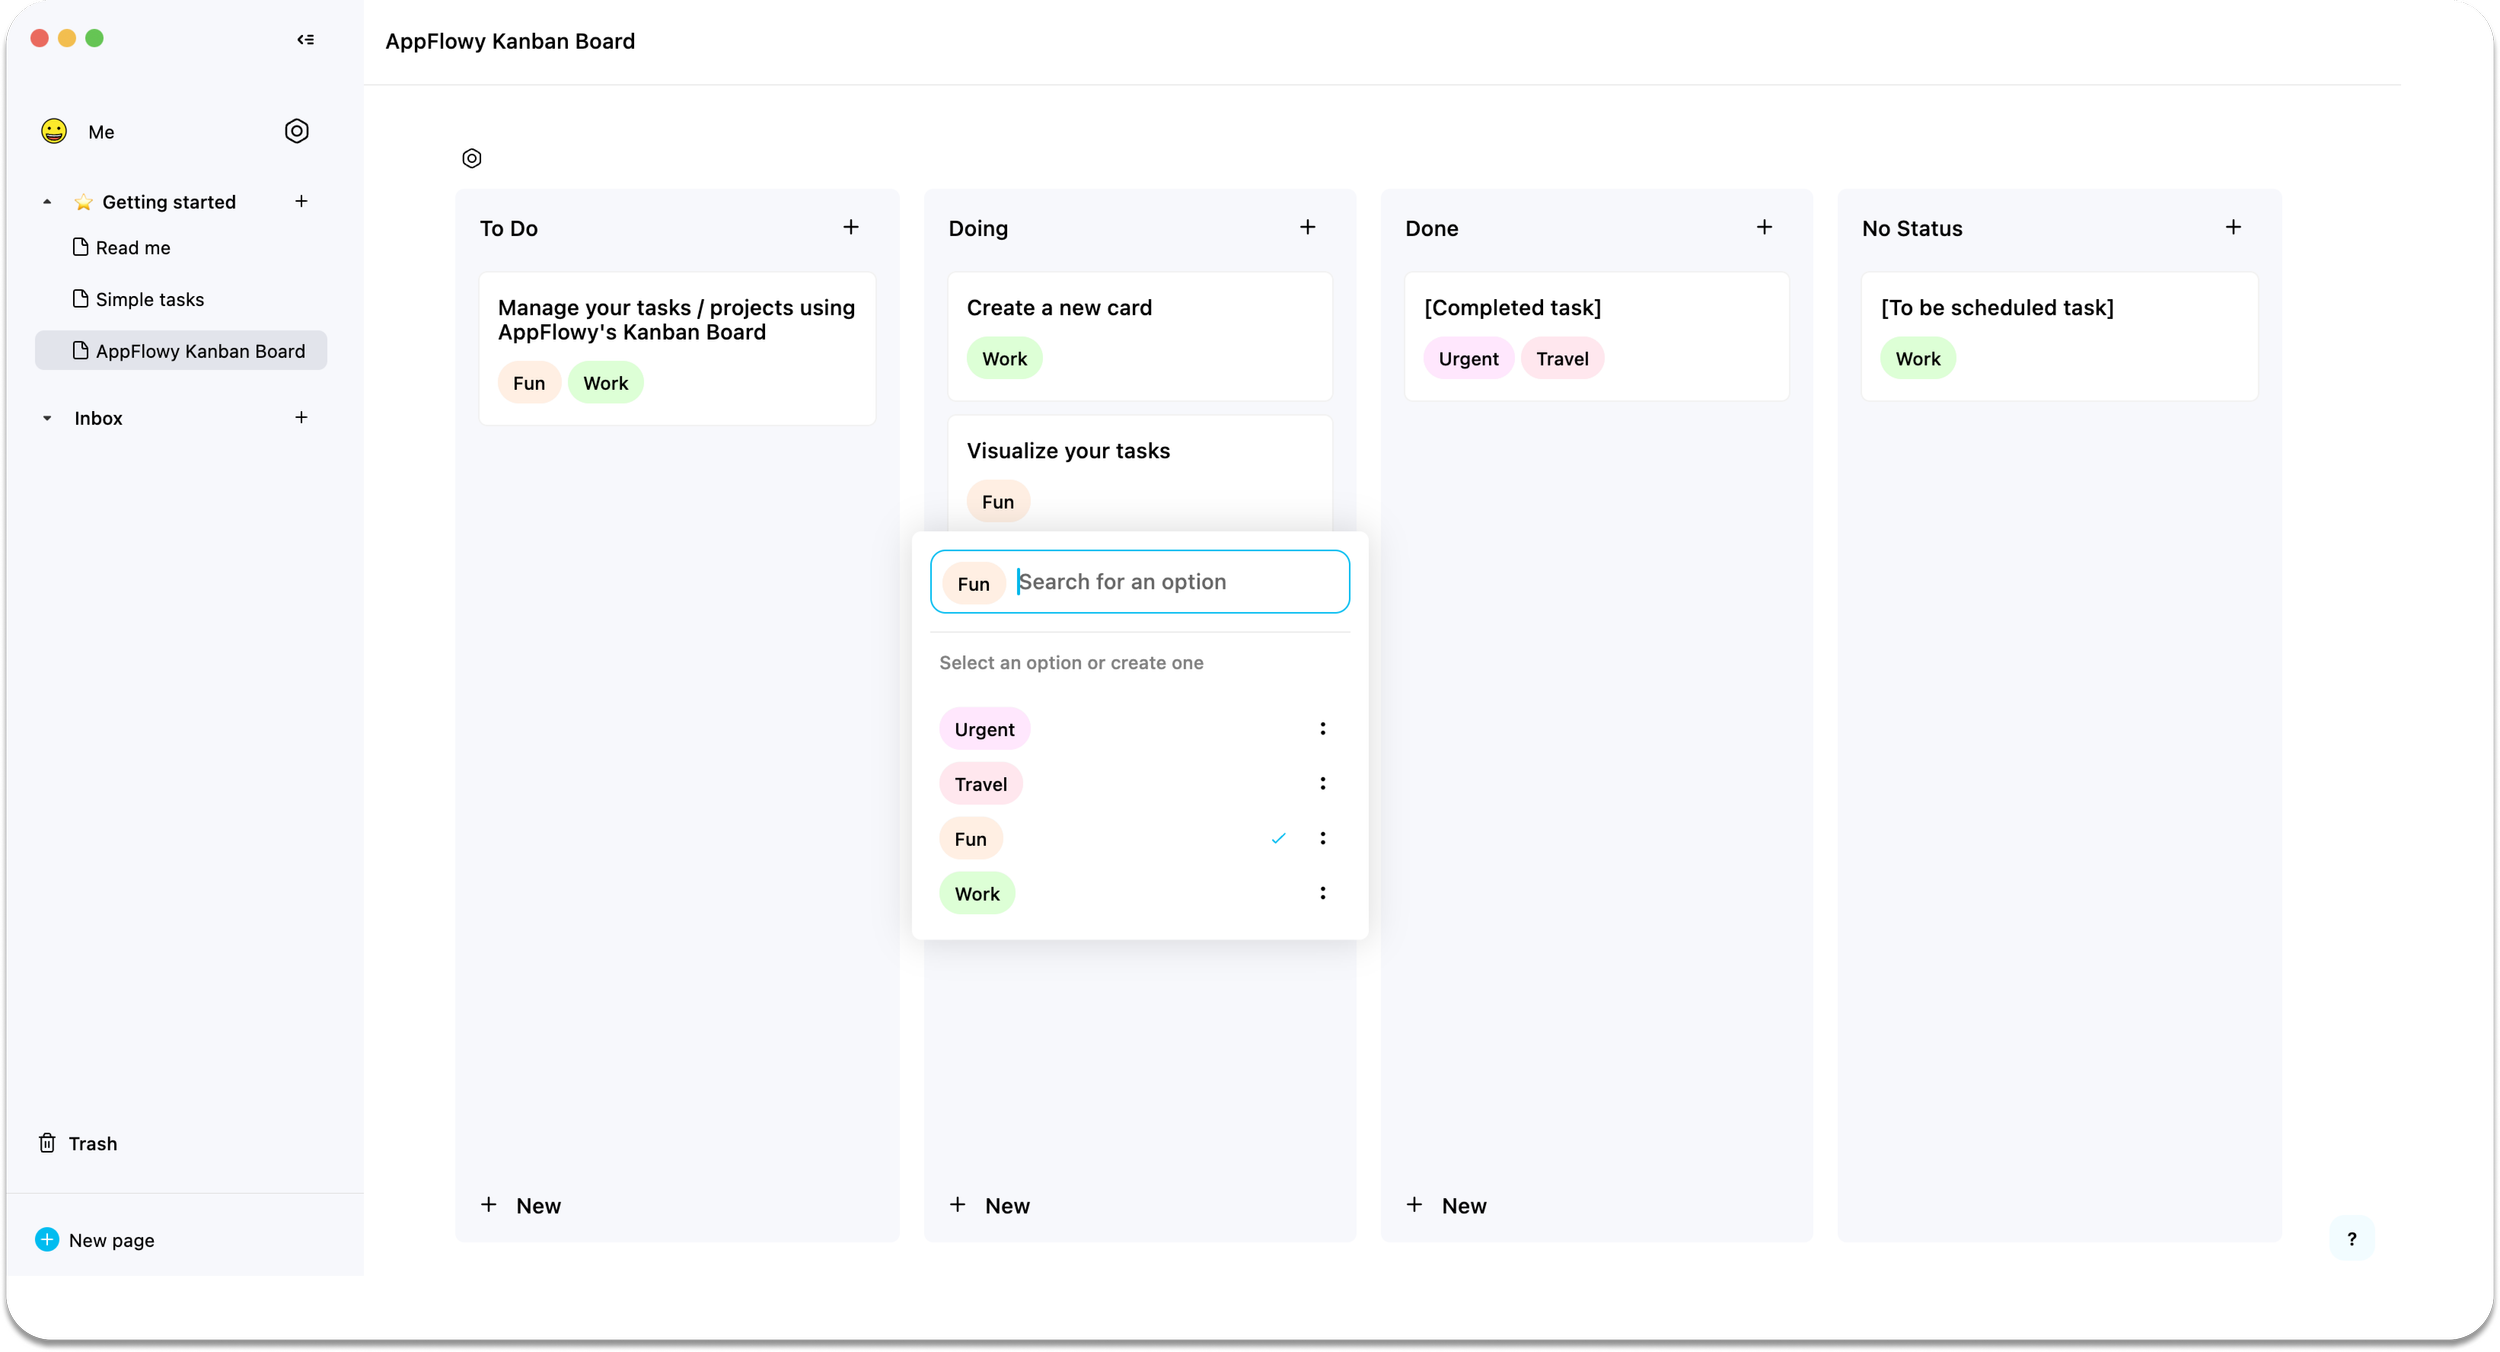The image size is (2500, 1352).
Task: Click New in the Doing column
Action: point(990,1205)
